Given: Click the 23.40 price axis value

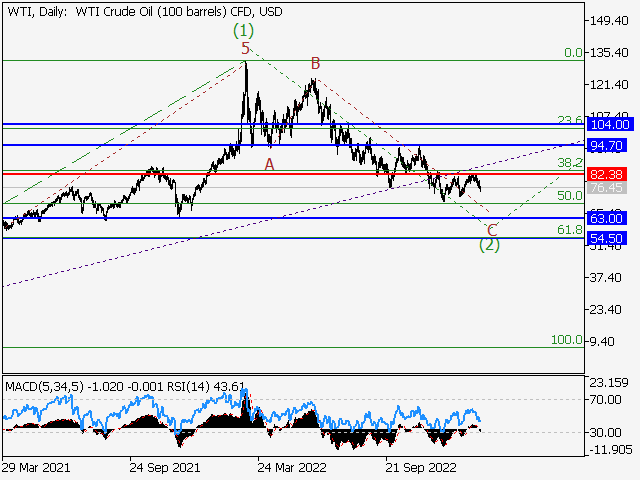Looking at the screenshot, I should (606, 309).
